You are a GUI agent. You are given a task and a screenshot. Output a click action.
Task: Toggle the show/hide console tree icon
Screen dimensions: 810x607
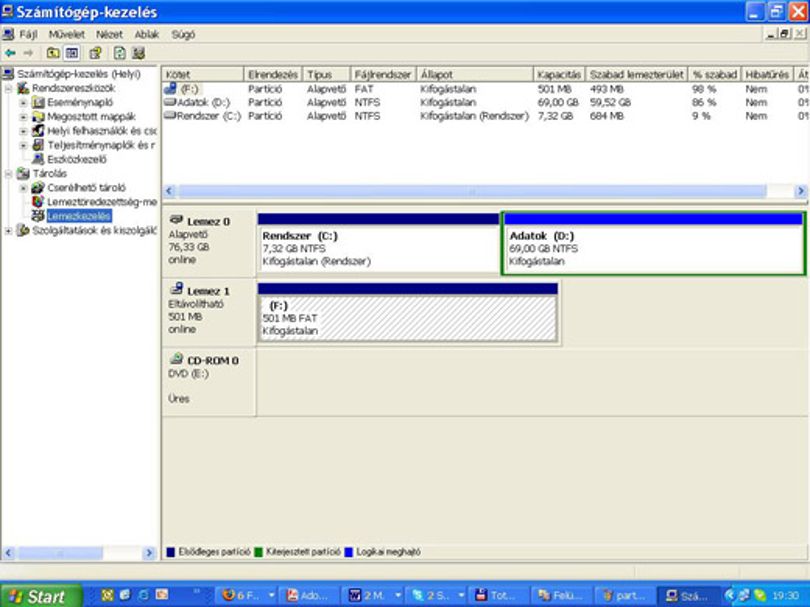coord(72,53)
